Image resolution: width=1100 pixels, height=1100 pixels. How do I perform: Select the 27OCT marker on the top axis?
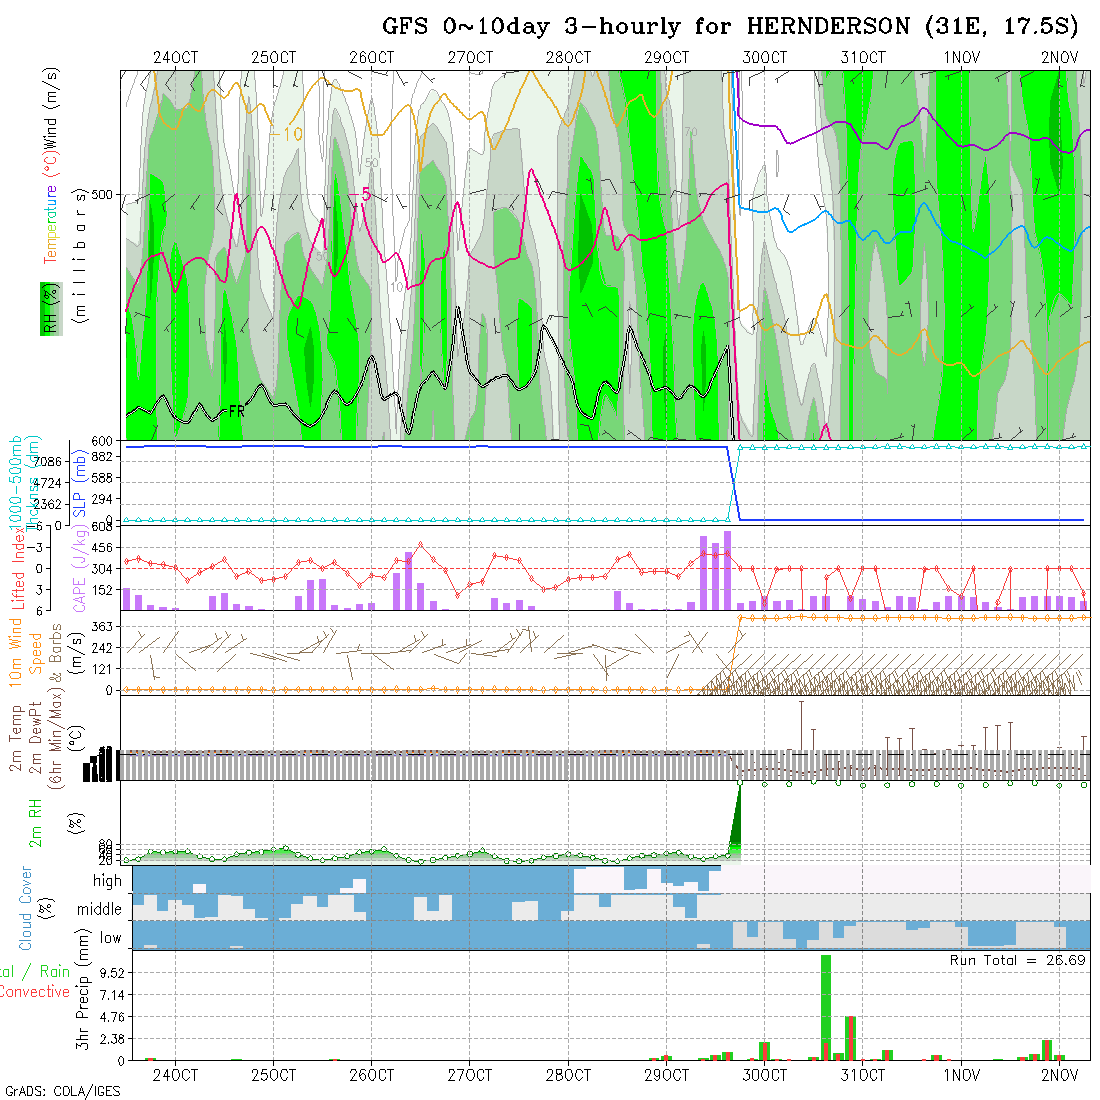coord(470,58)
